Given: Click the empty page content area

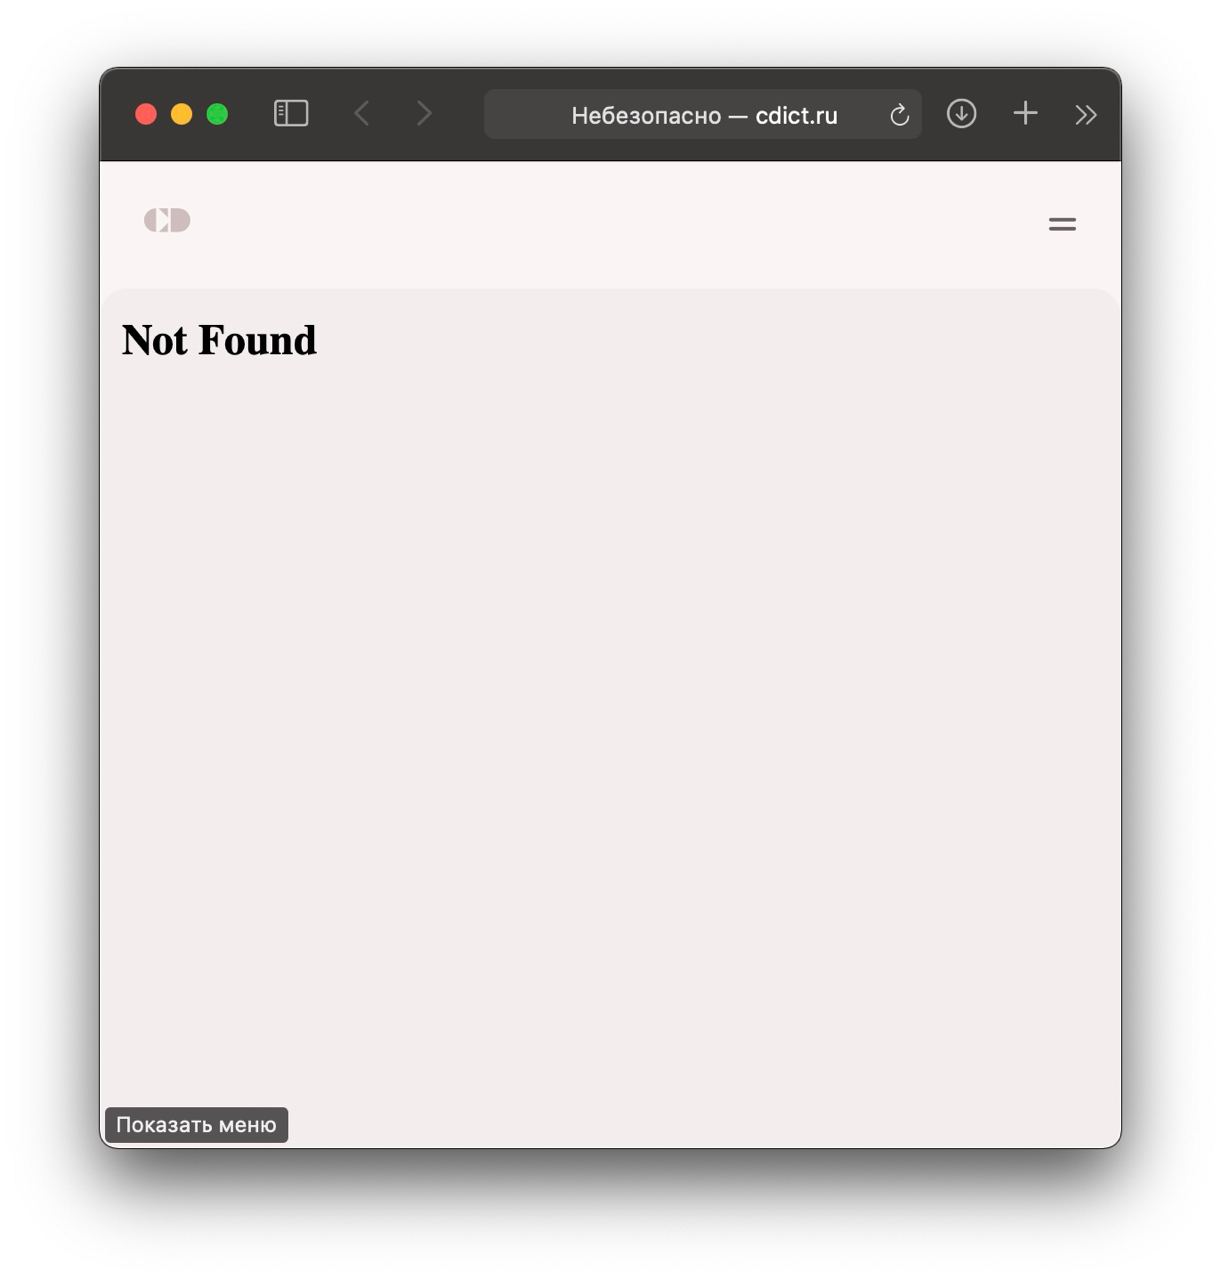Looking at the screenshot, I should point(610,720).
